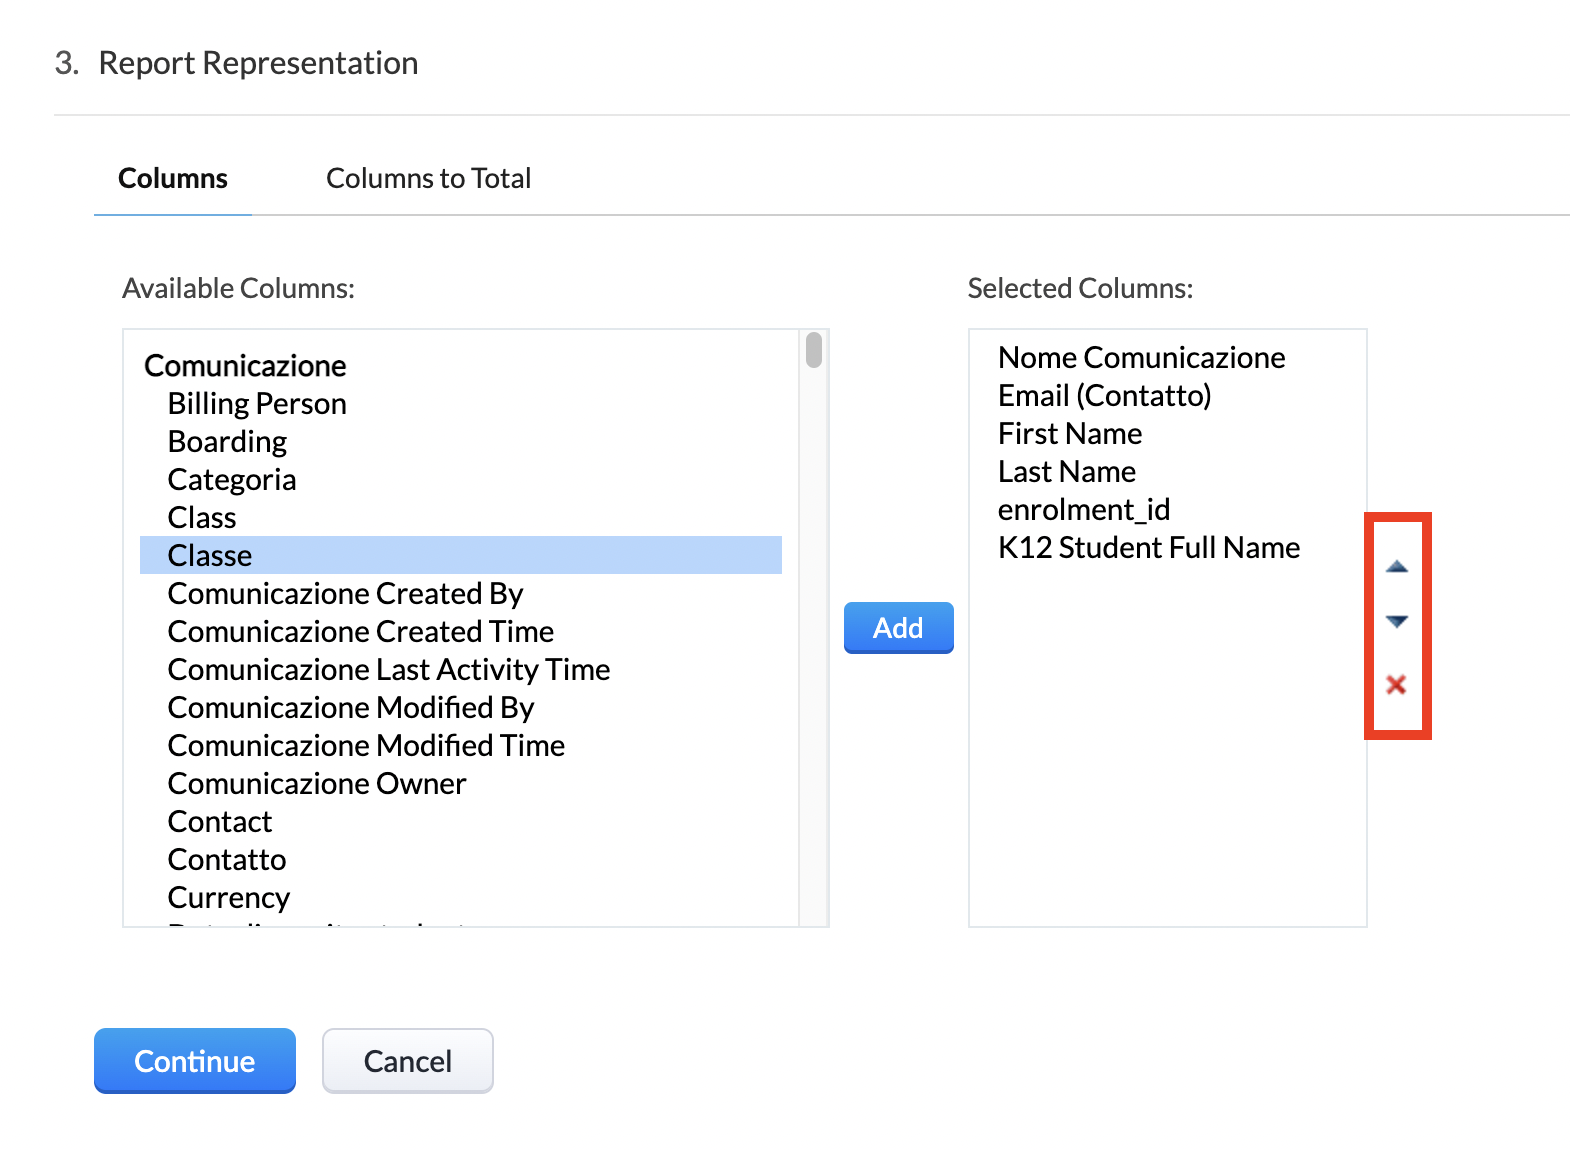The height and width of the screenshot is (1150, 1570).
Task: Select Email (Contatto) in selected columns
Action: 1104,396
